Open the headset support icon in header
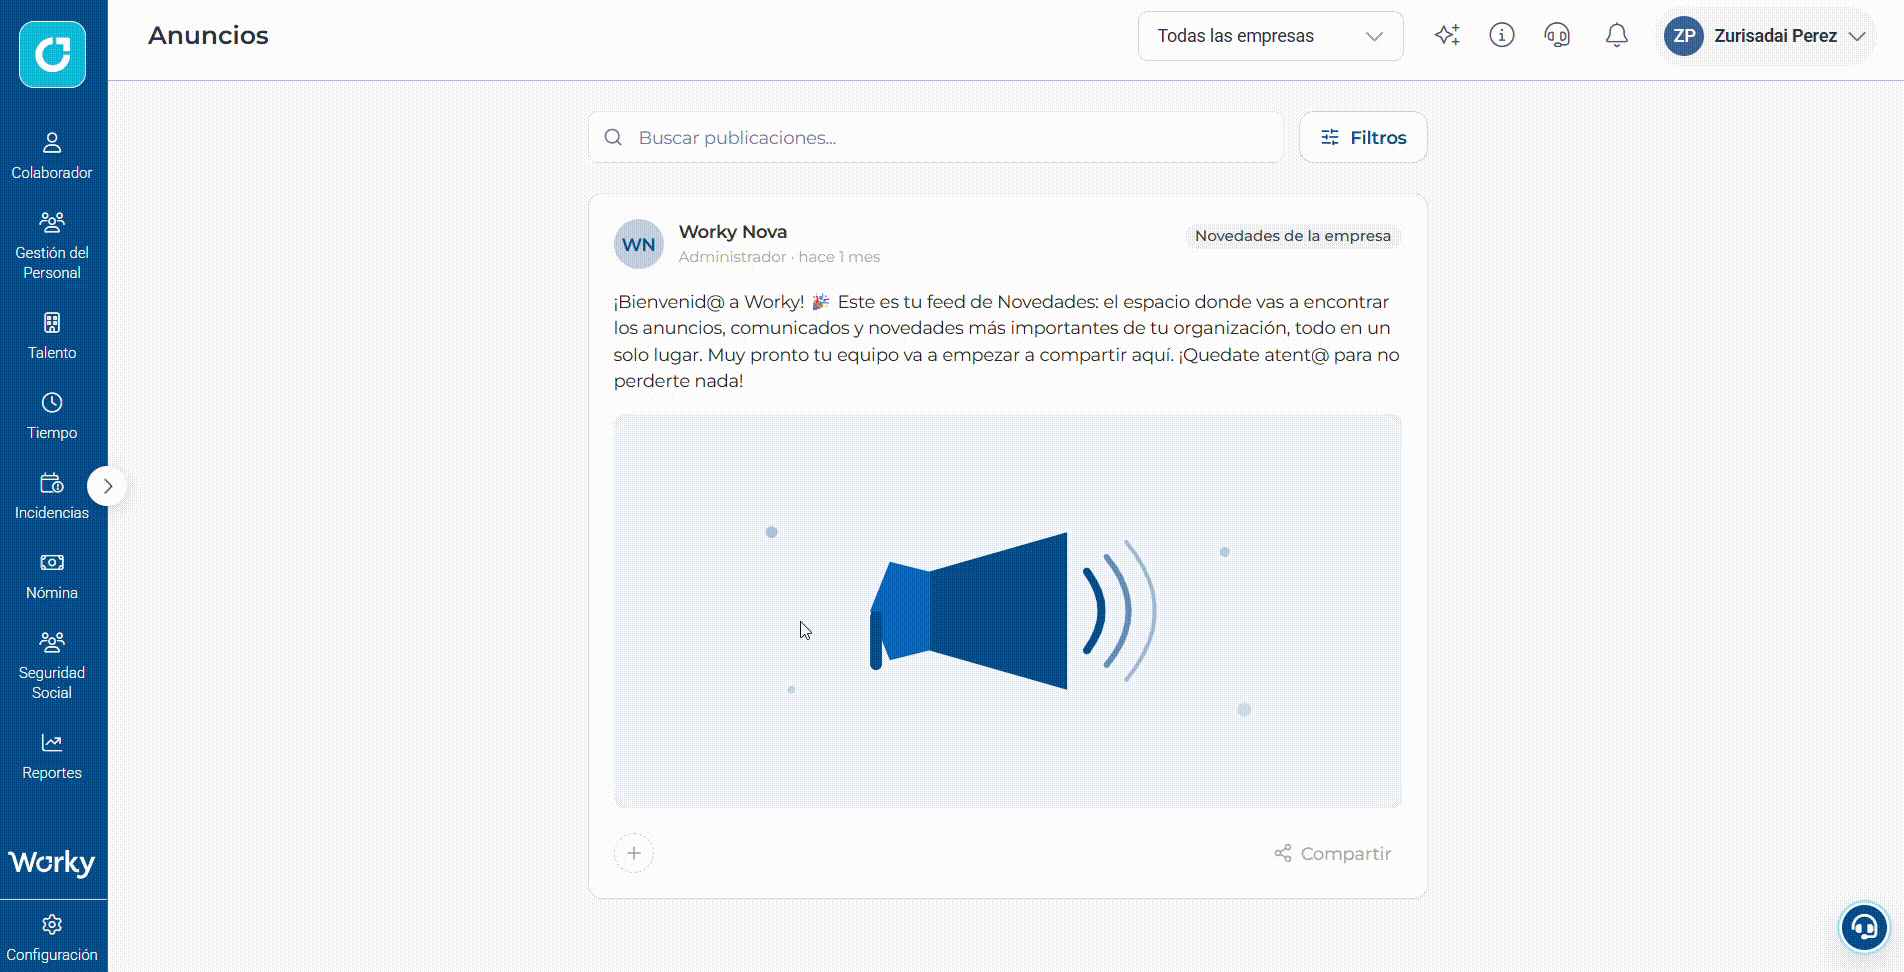Image resolution: width=1904 pixels, height=972 pixels. [x=1557, y=36]
